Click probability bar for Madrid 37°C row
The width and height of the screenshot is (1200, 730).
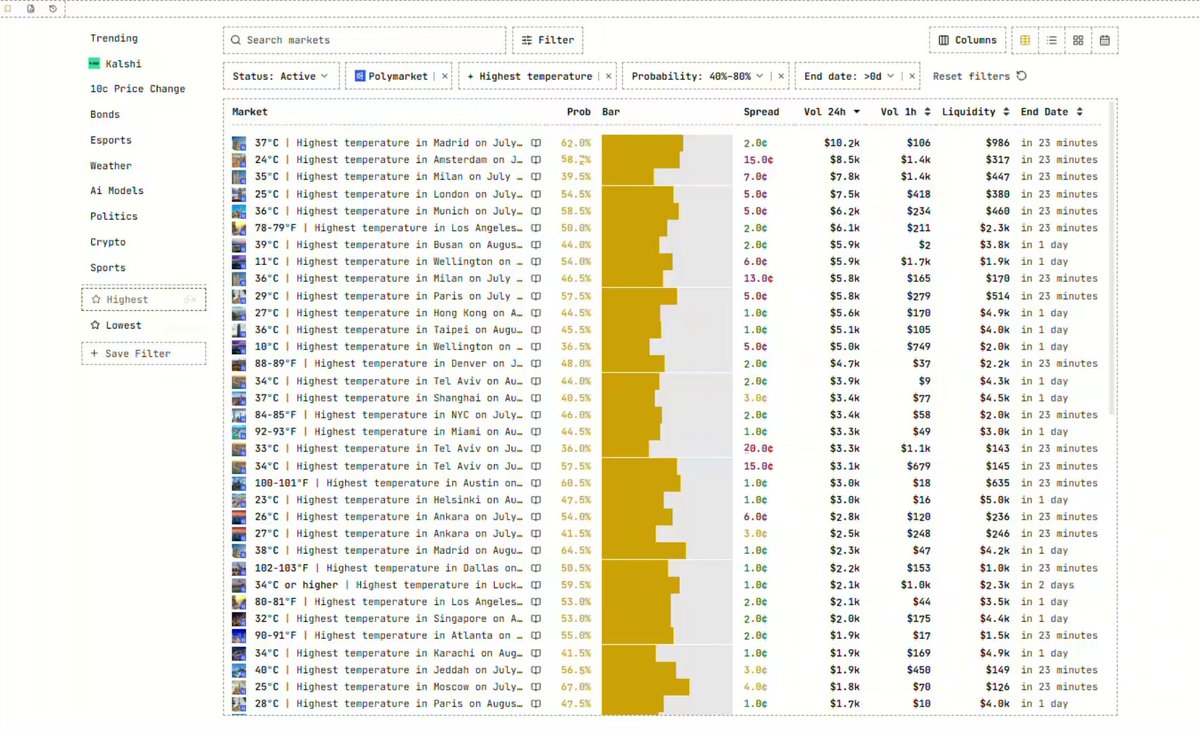(667, 143)
